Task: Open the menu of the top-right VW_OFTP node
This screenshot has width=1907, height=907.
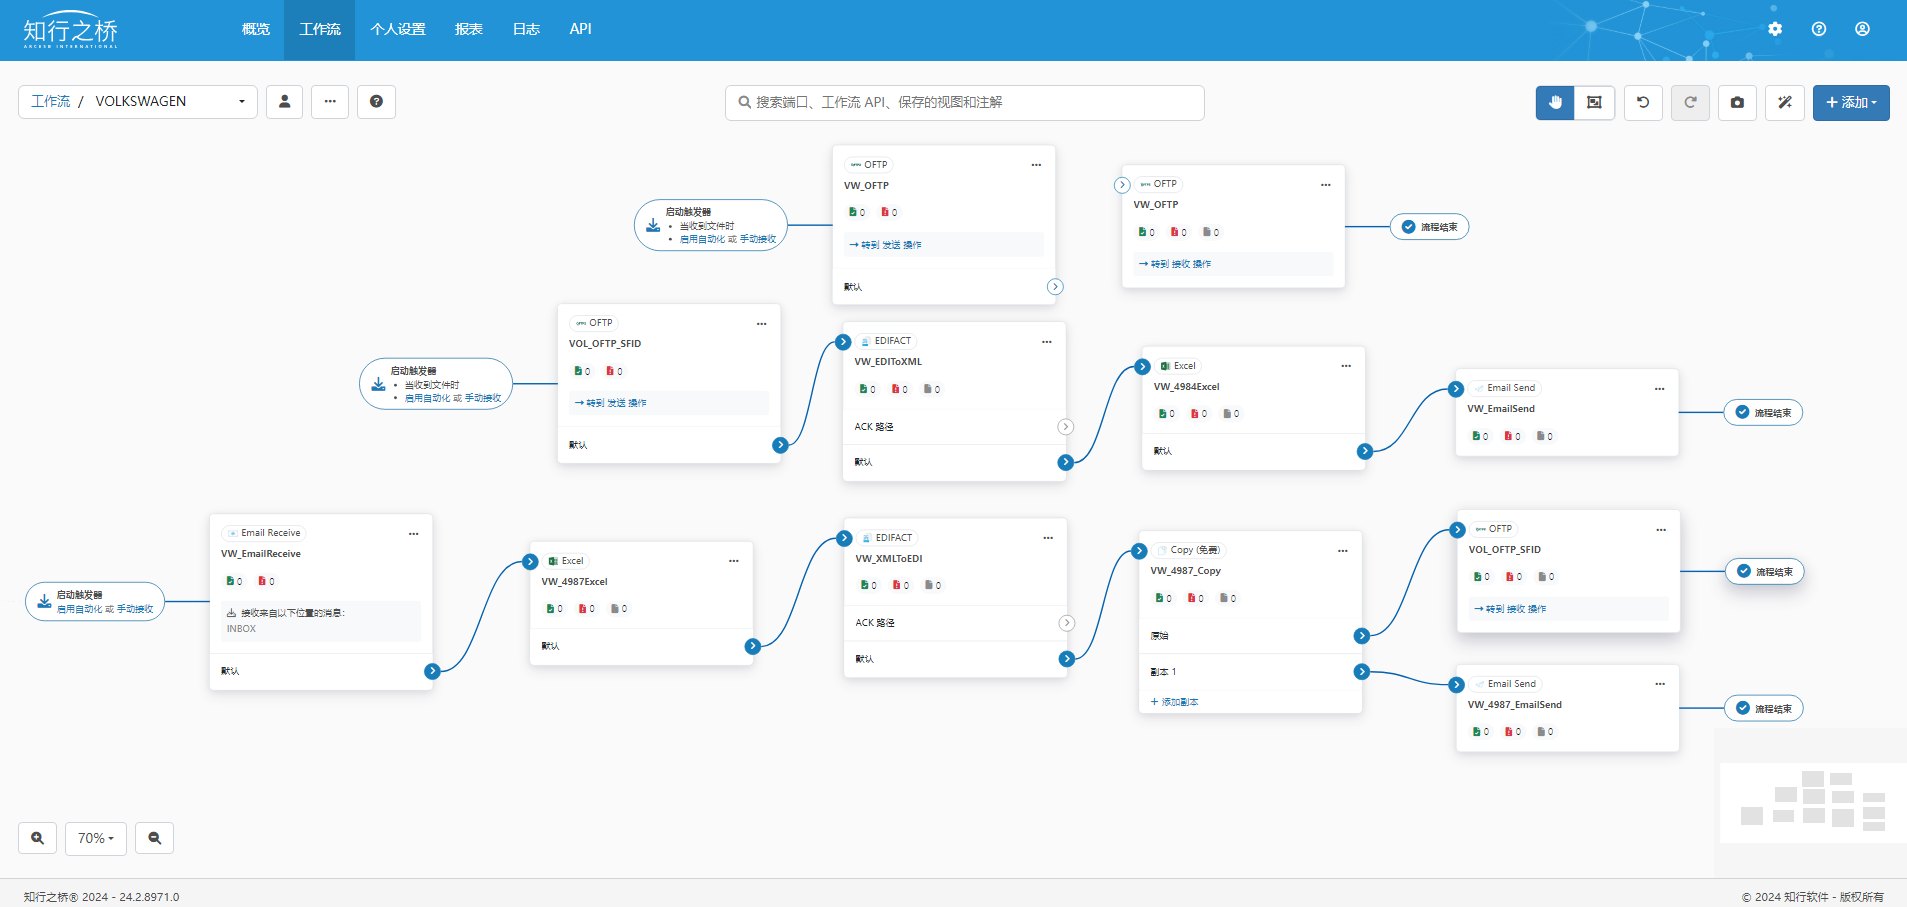Action: point(1325,185)
